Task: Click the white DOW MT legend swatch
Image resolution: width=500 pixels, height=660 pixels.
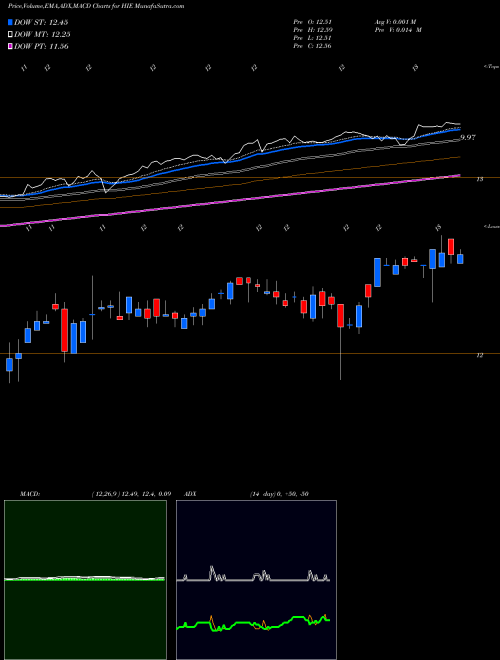Action: pyautogui.click(x=11, y=35)
